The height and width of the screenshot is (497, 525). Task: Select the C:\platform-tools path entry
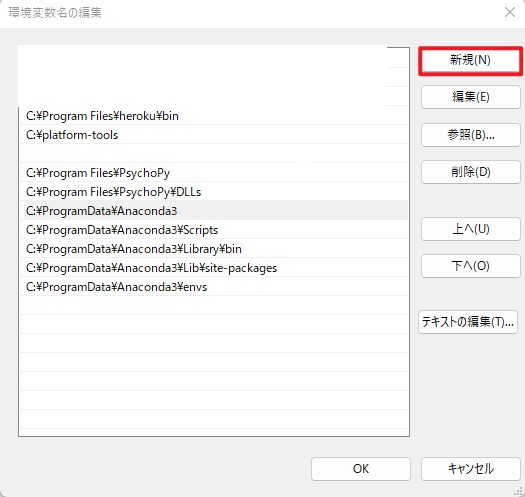214,135
